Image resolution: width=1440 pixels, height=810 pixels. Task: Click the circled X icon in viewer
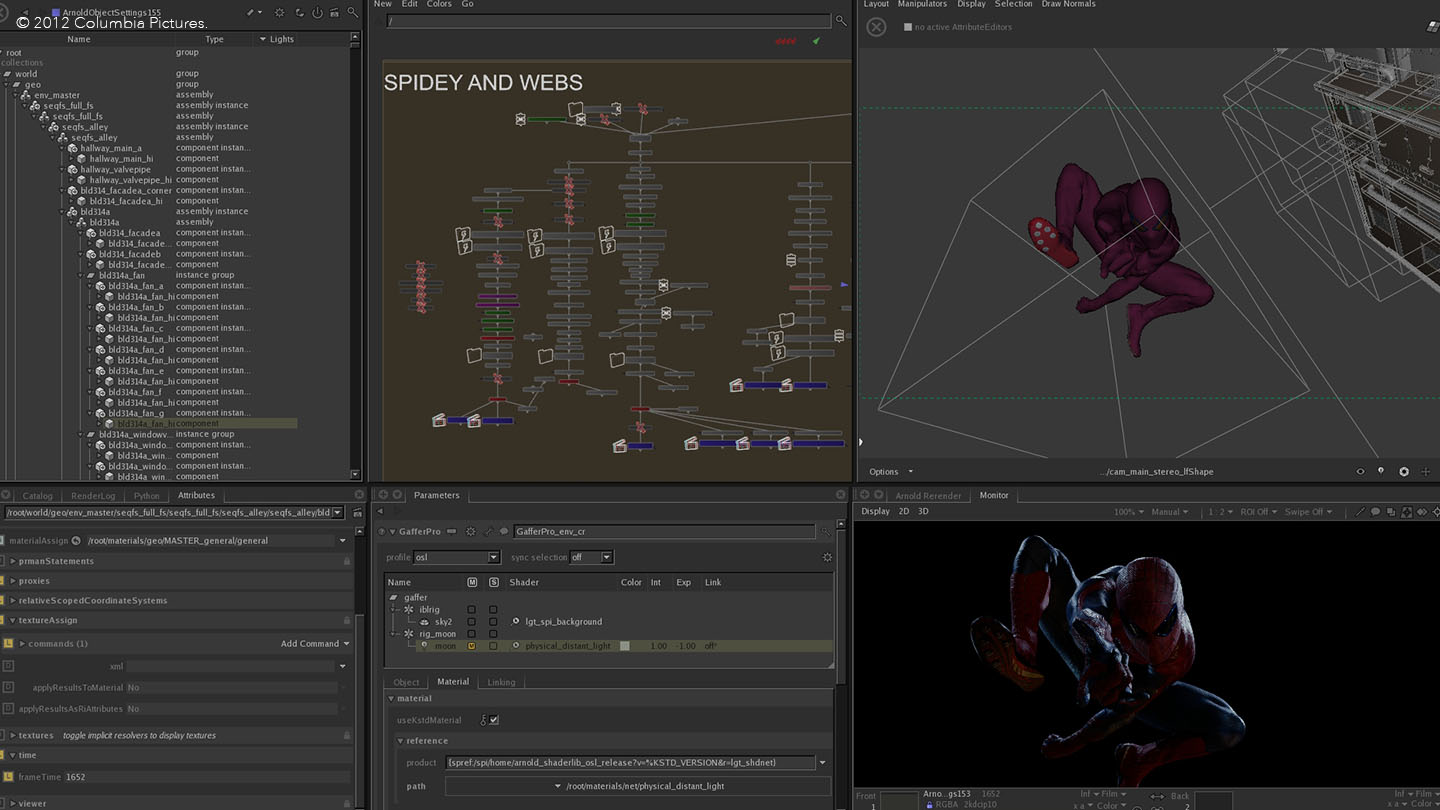[x=876, y=27]
